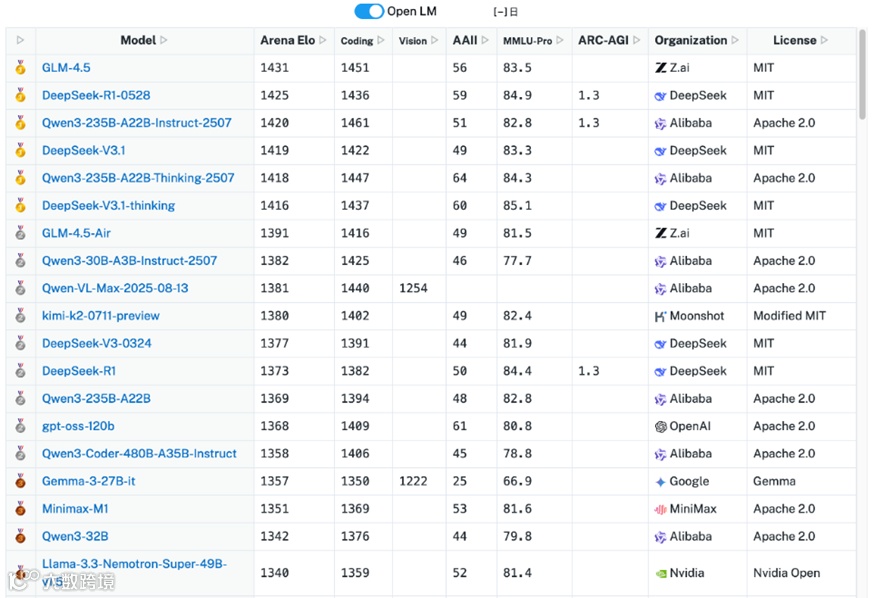Open the Qwen3-30B-A3B-Instruct-2507 link
Image resolution: width=874 pixels, height=598 pixels.
(129, 261)
